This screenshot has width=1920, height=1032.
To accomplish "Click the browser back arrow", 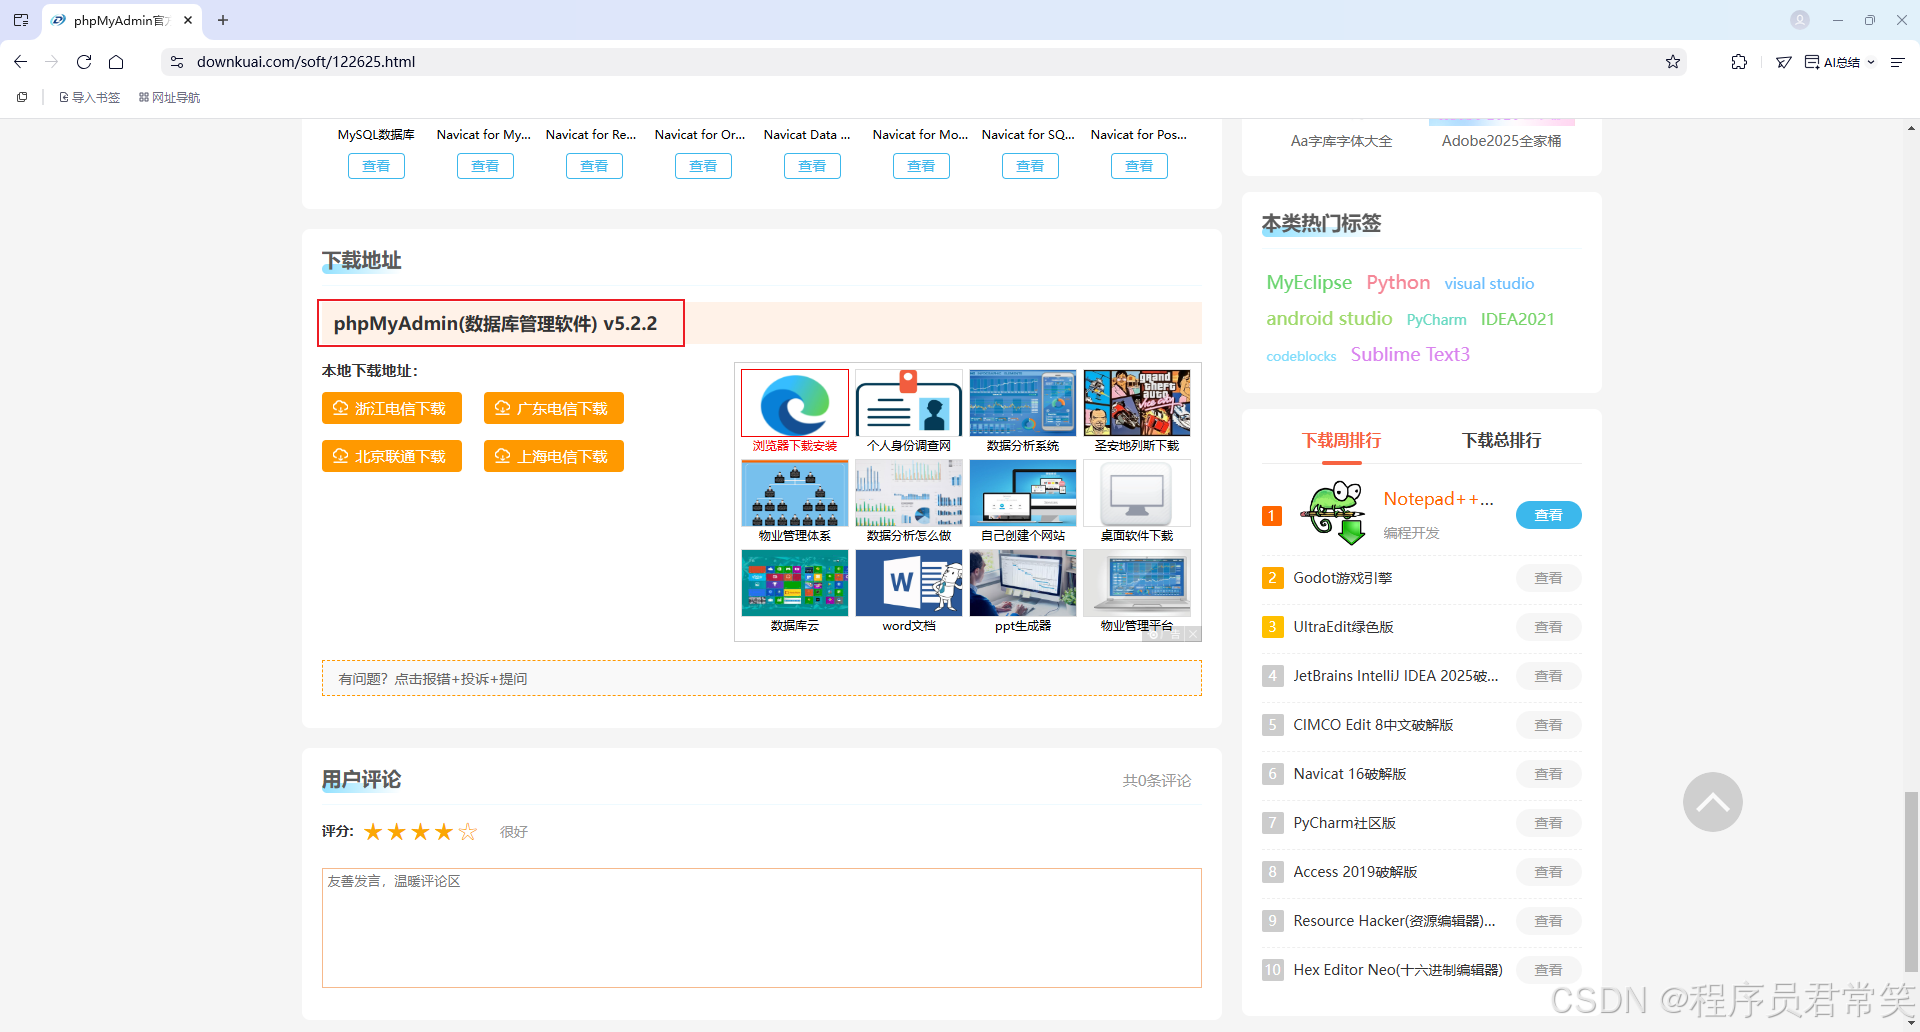I will tap(21, 62).
